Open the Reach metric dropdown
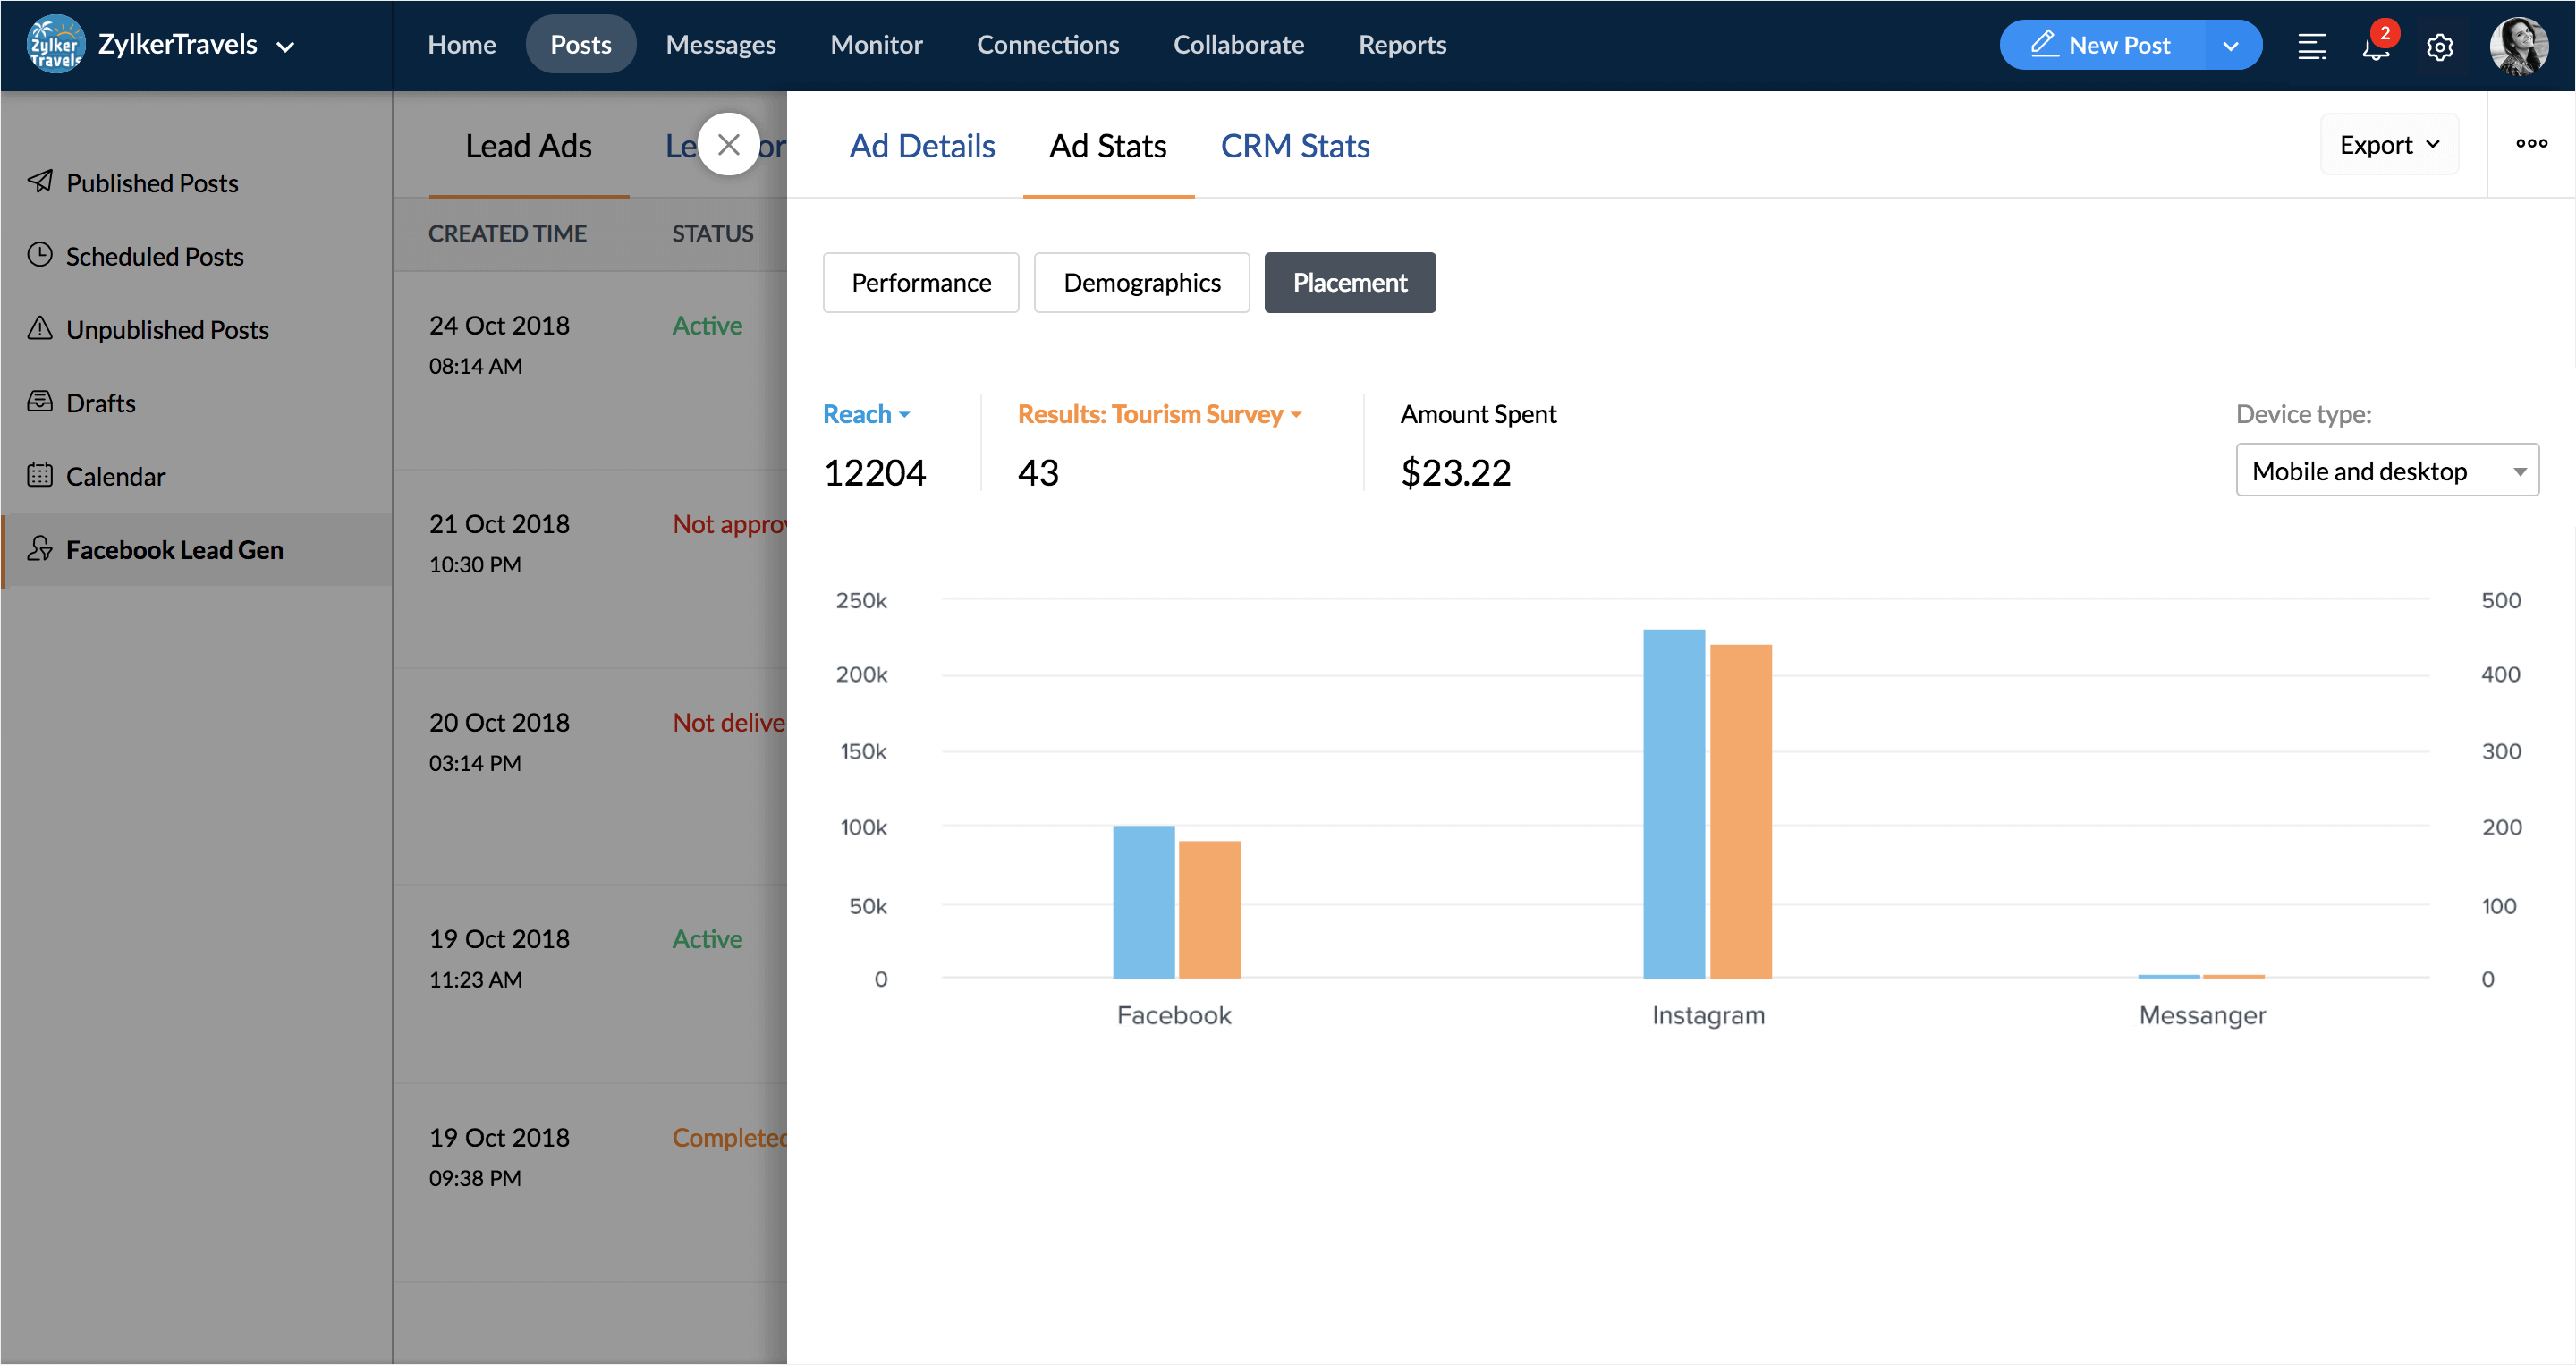2576x1365 pixels. click(866, 414)
